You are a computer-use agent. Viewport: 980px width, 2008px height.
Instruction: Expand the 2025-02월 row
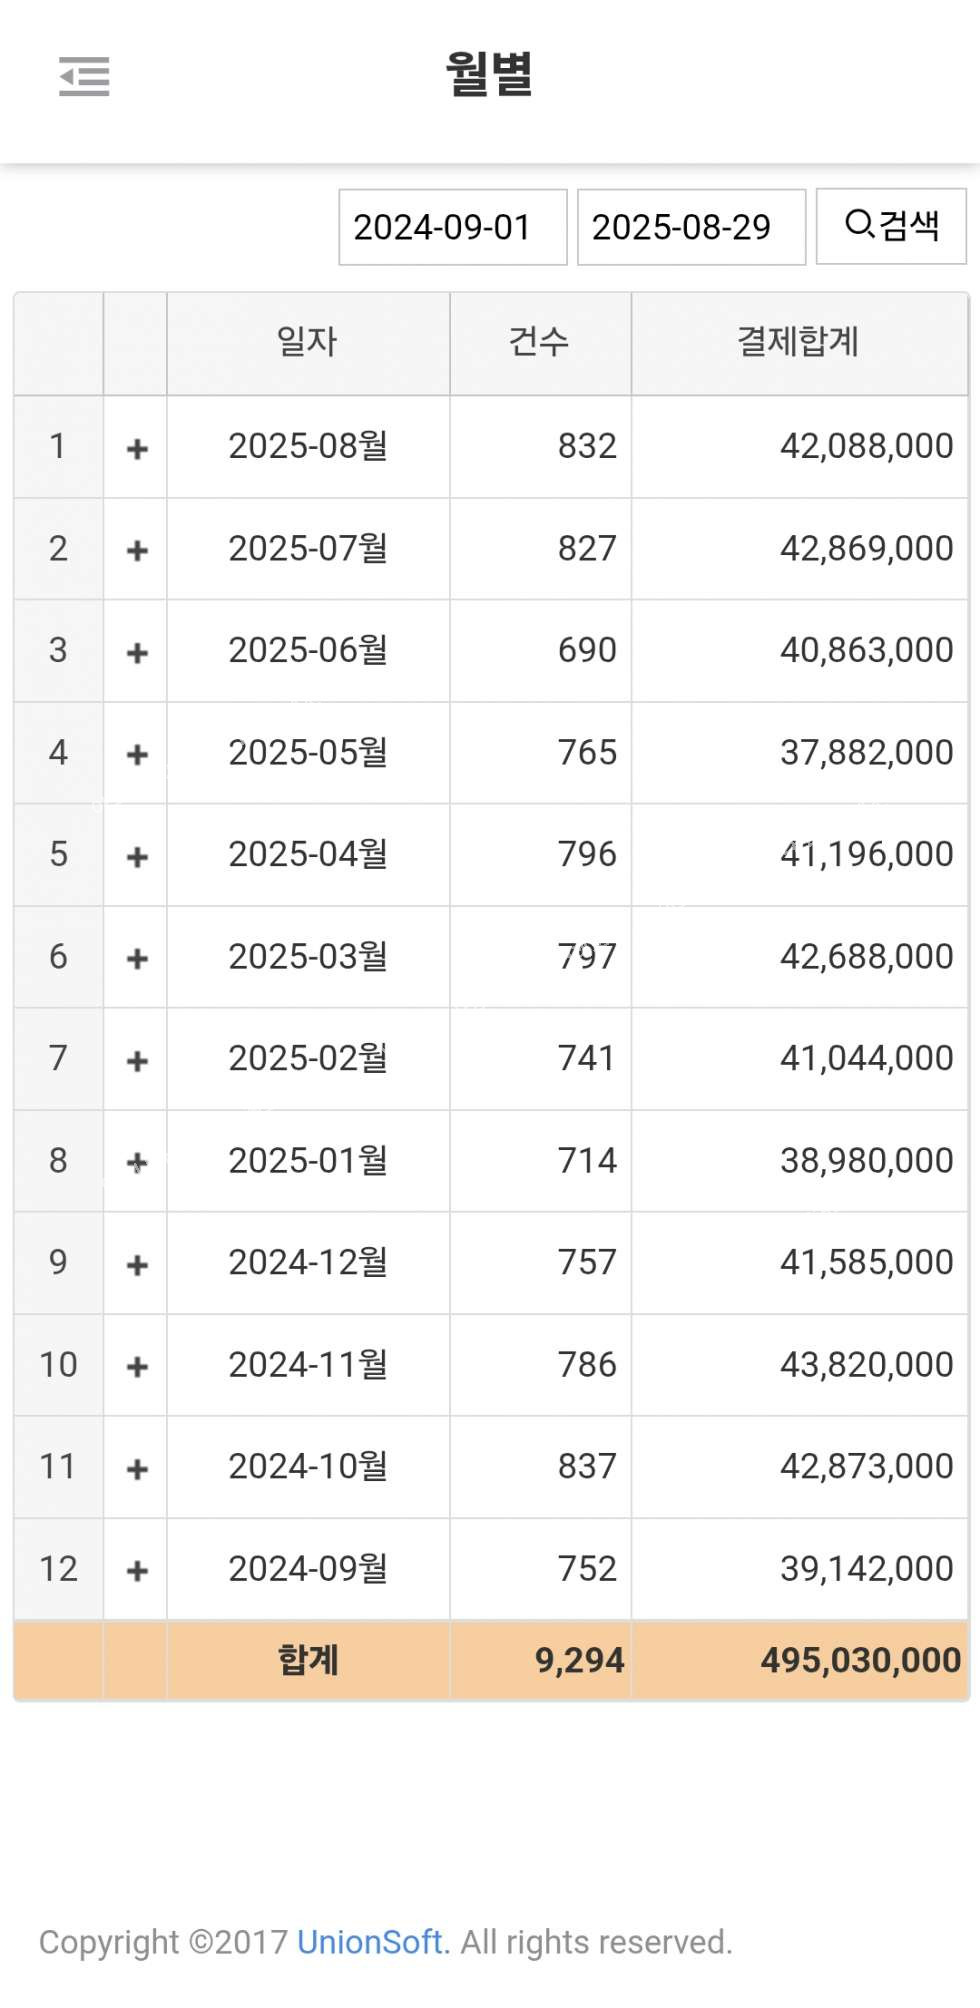(x=137, y=1060)
